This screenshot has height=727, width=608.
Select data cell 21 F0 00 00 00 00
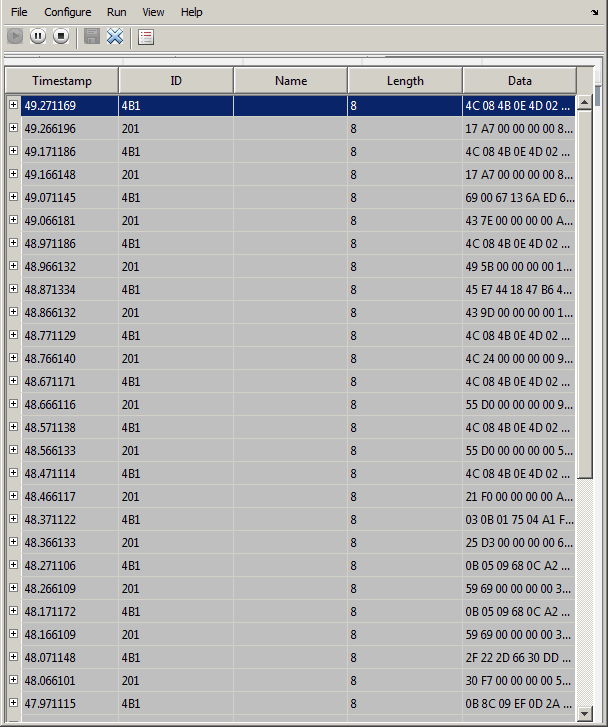[519, 497]
